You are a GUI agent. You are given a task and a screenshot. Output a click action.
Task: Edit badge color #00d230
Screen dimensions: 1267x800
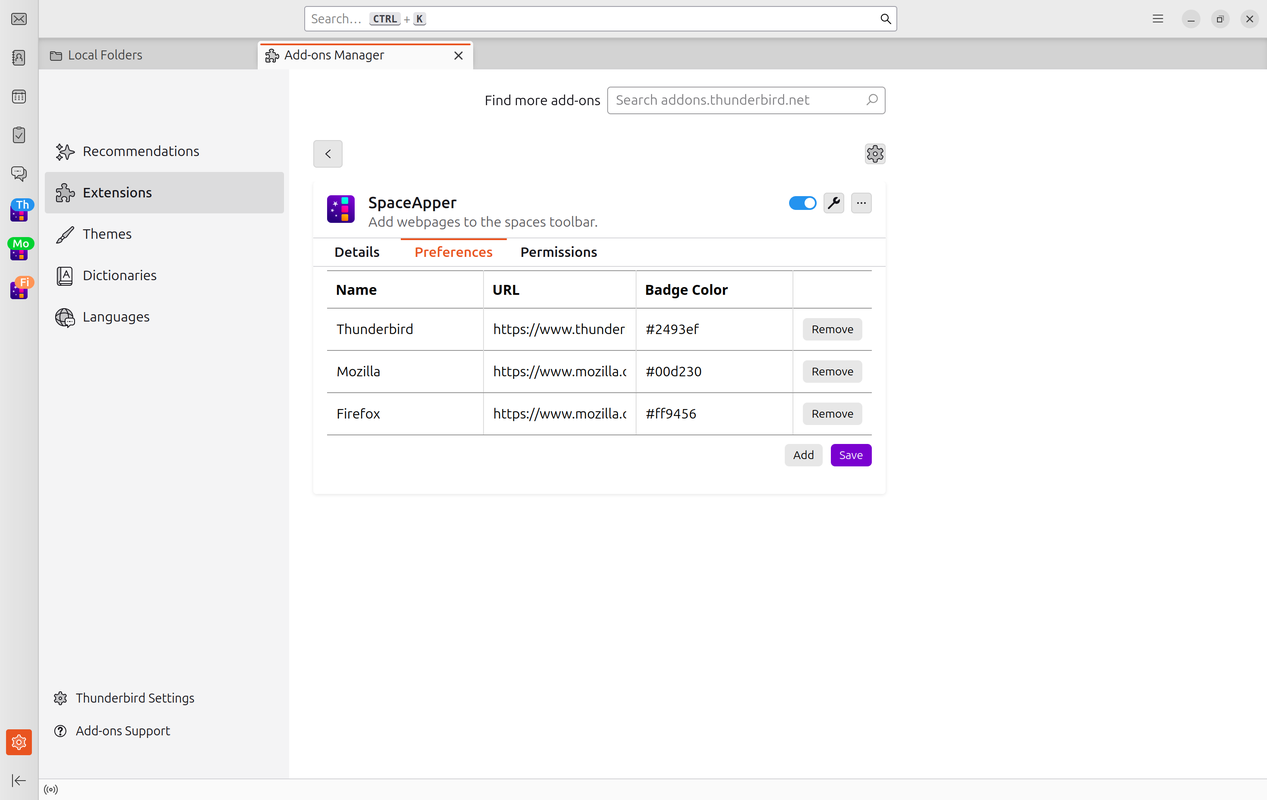coord(714,371)
